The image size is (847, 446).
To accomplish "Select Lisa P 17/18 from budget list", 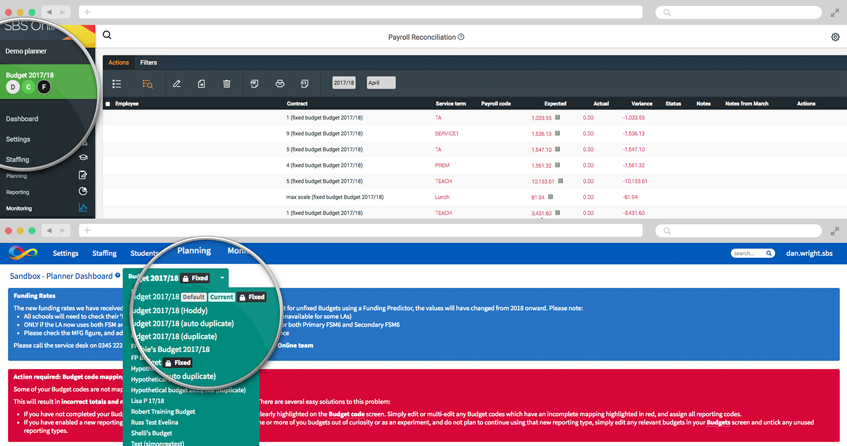I will pyautogui.click(x=147, y=401).
